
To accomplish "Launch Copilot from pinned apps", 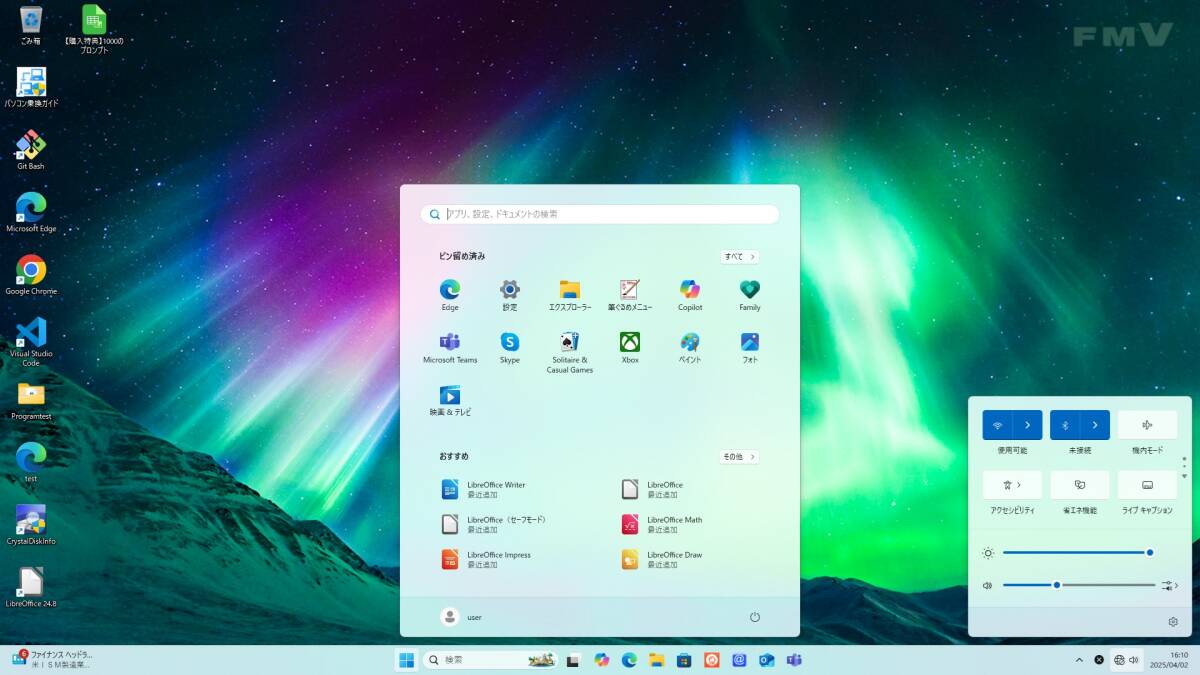I will (690, 295).
